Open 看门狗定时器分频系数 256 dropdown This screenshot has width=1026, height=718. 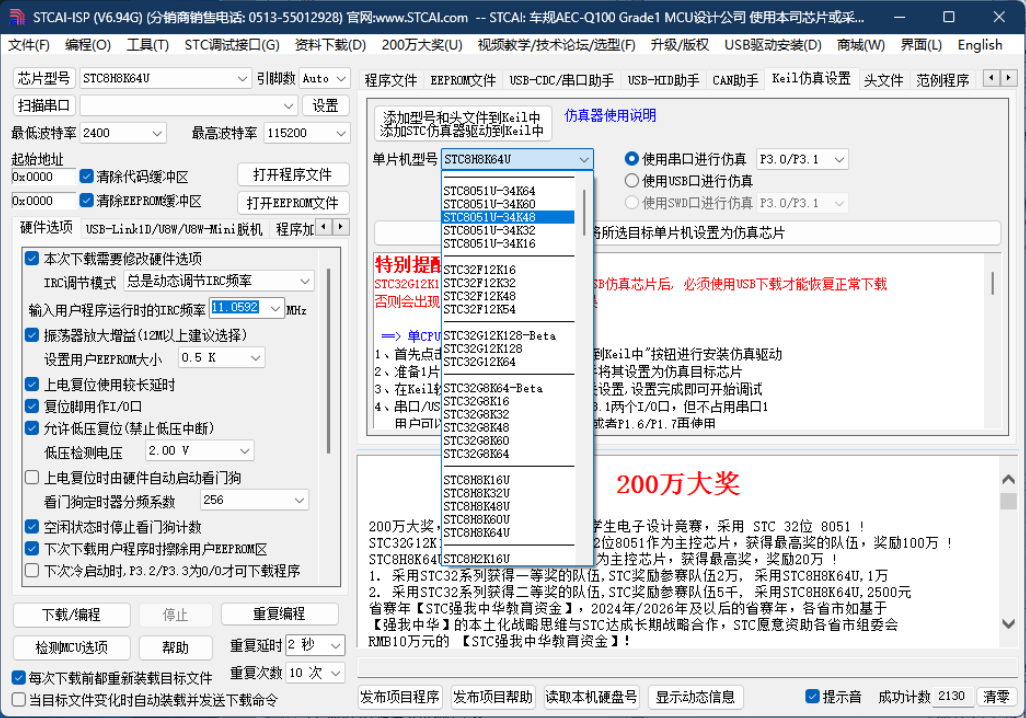pyautogui.click(x=254, y=500)
